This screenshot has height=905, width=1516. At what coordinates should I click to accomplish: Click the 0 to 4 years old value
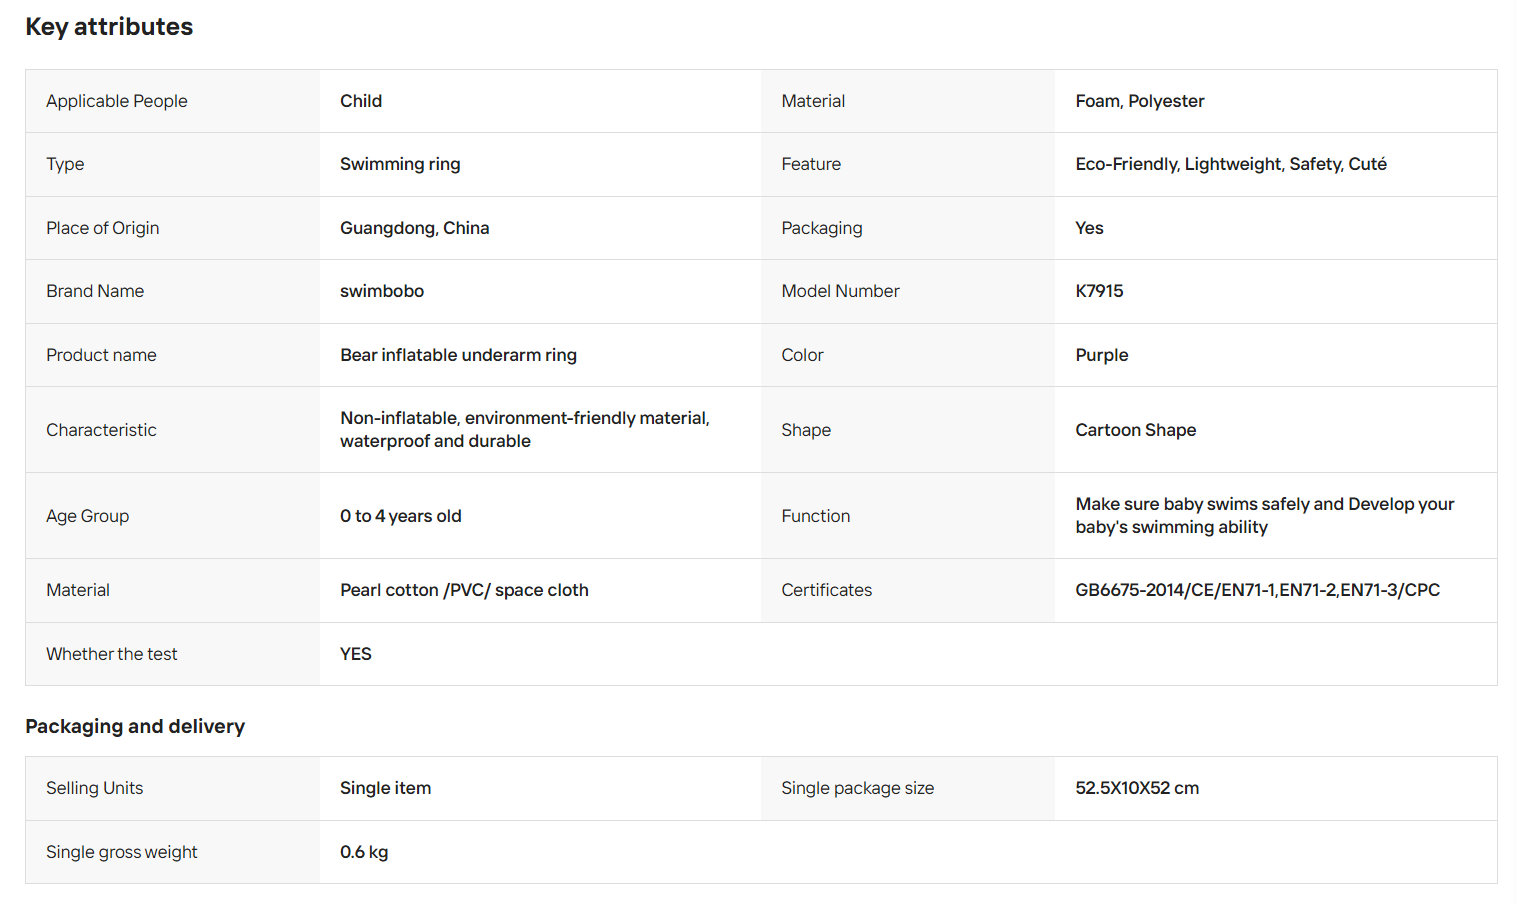point(400,516)
